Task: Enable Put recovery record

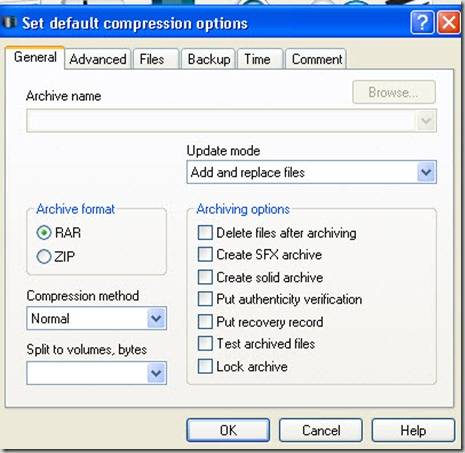Action: (205, 322)
